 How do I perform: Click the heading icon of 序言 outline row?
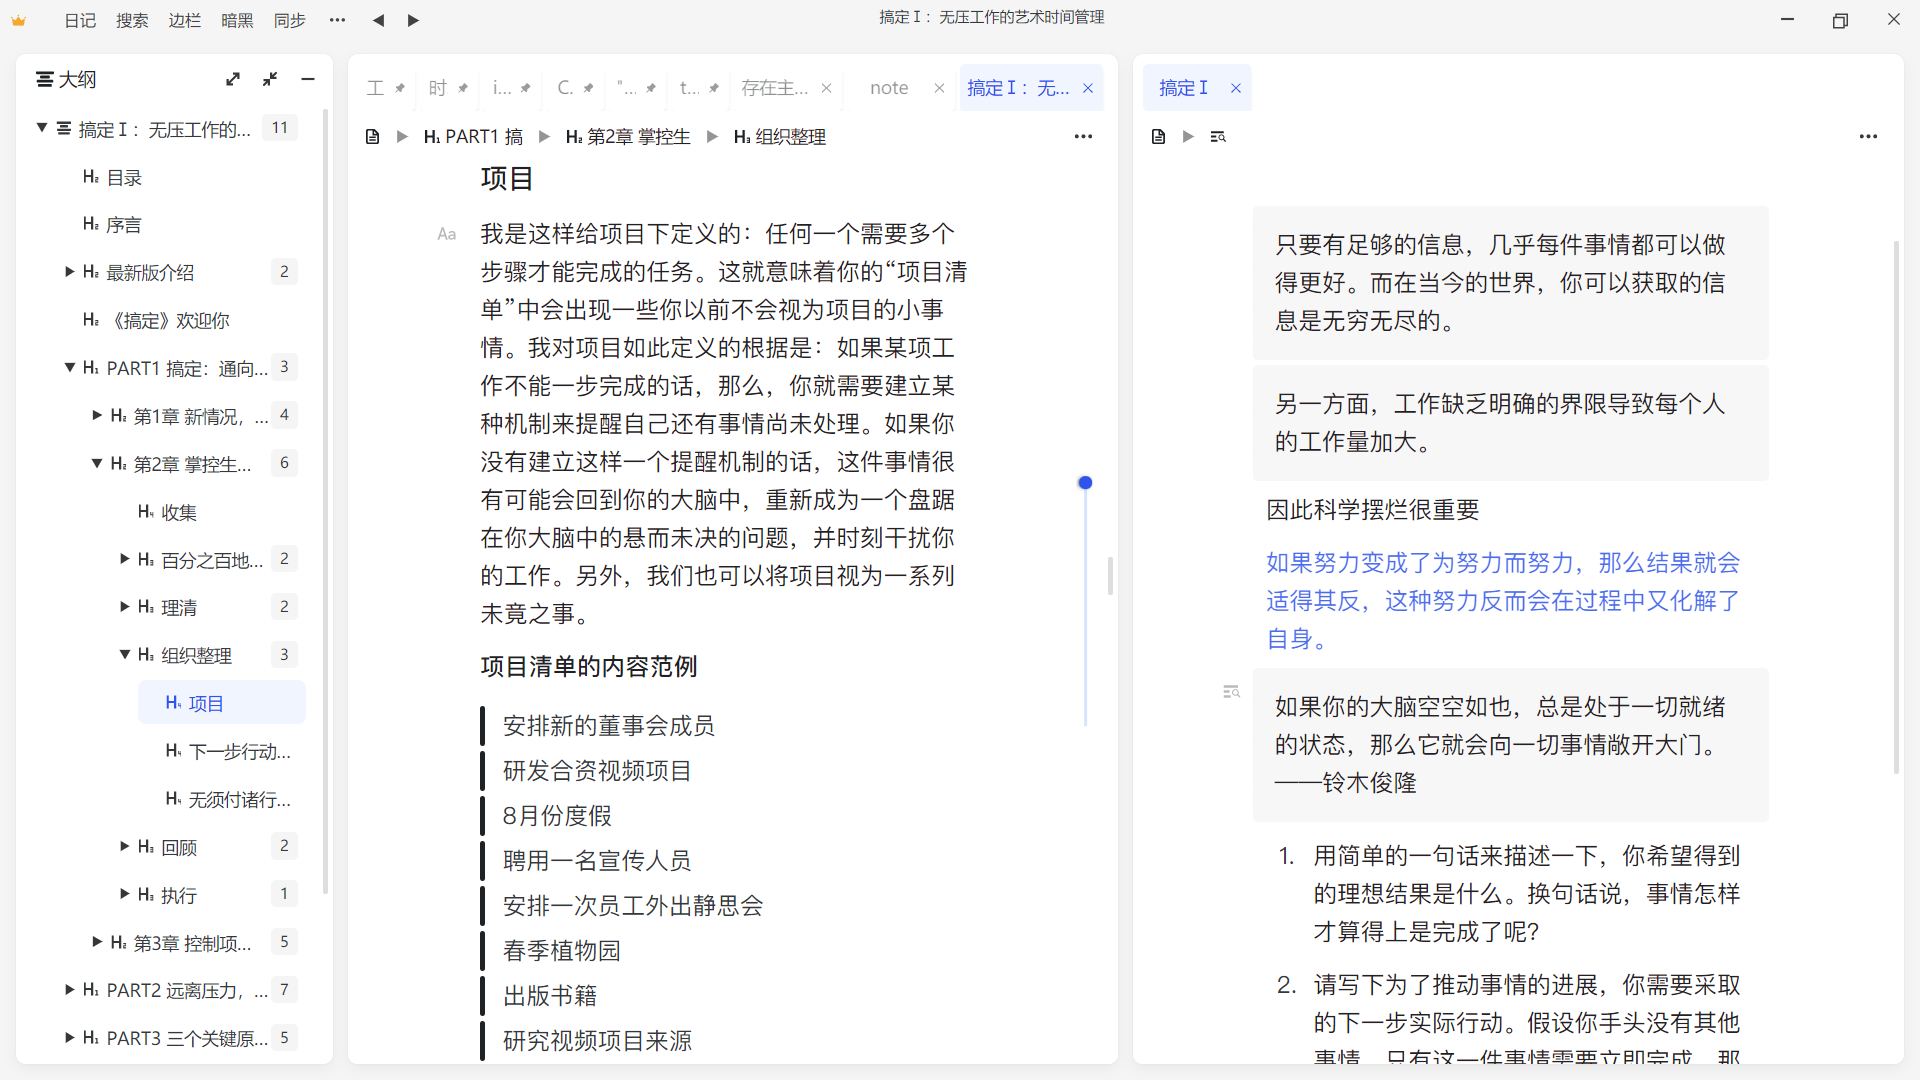[91, 224]
